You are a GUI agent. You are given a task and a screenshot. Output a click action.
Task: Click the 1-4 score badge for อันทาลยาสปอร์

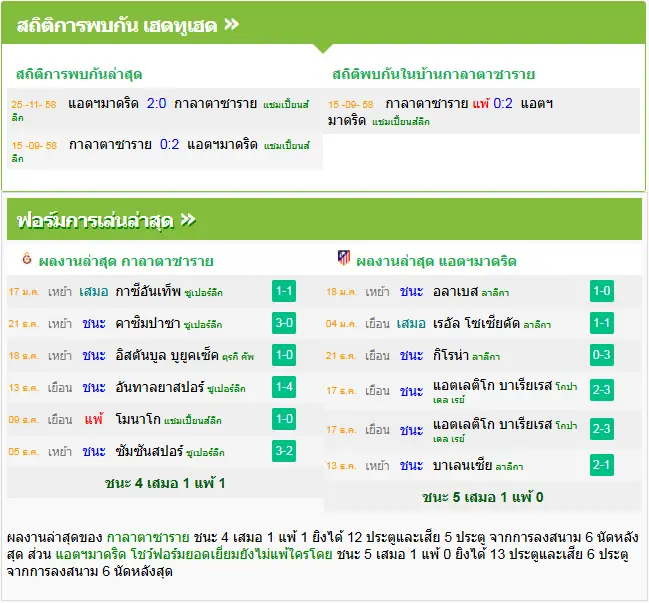(x=284, y=387)
